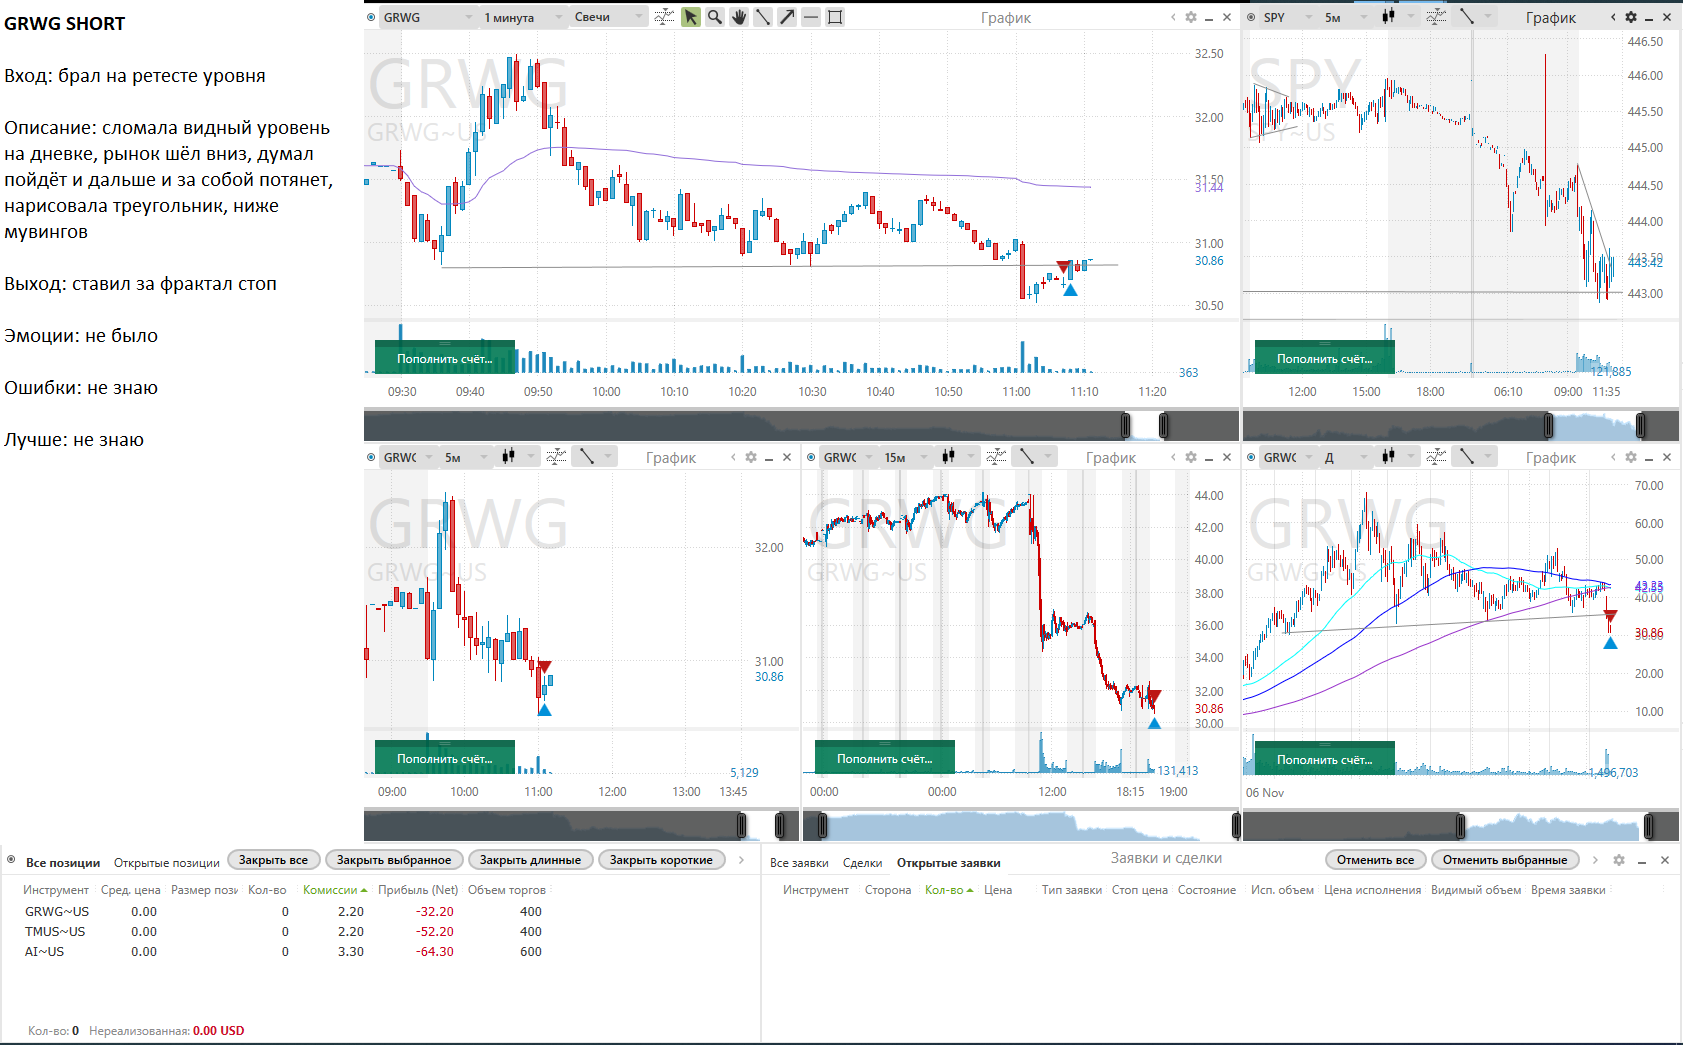Expand the GRWG symbol dropdown in the 1-minute chart
Viewport: 1683px width, 1045px height.
(468, 18)
